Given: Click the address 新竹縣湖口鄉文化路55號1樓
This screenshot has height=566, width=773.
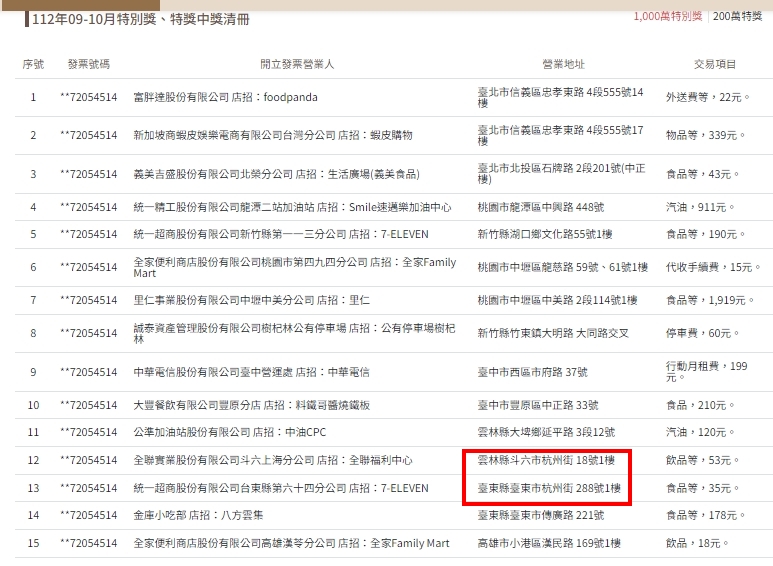Looking at the screenshot, I should point(545,234).
